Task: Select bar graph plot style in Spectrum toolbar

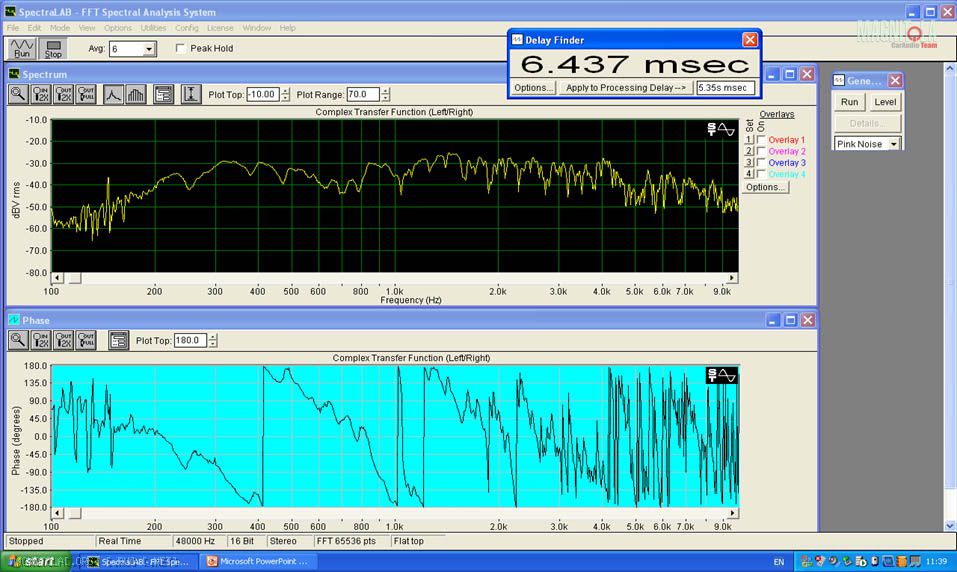Action: [x=135, y=94]
